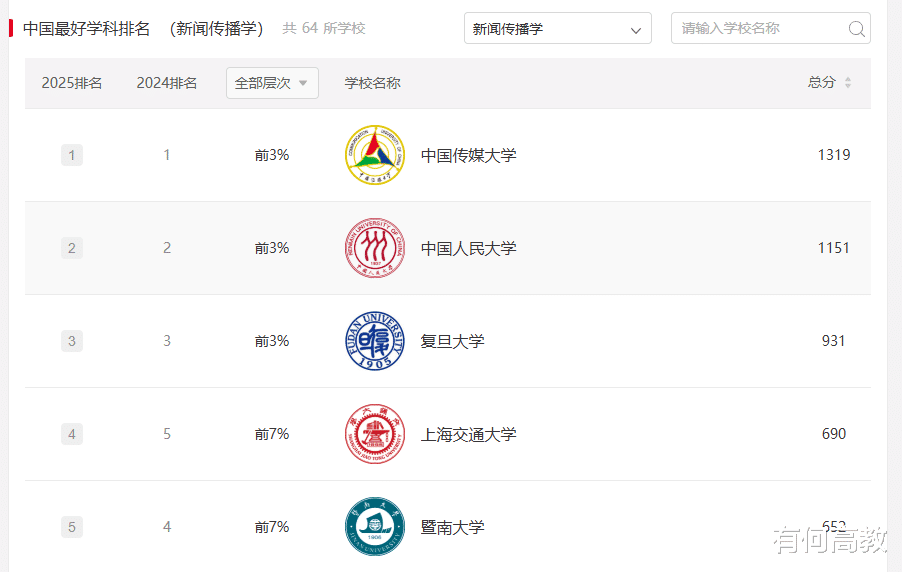Click 前7% in the 上海交通大学 row
The width and height of the screenshot is (902, 572).
272,434
